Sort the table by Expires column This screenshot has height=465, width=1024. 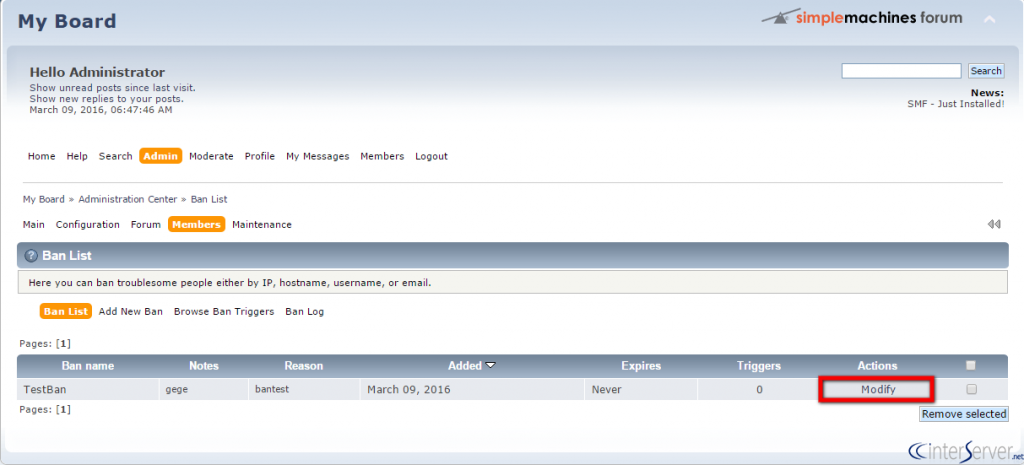click(641, 366)
